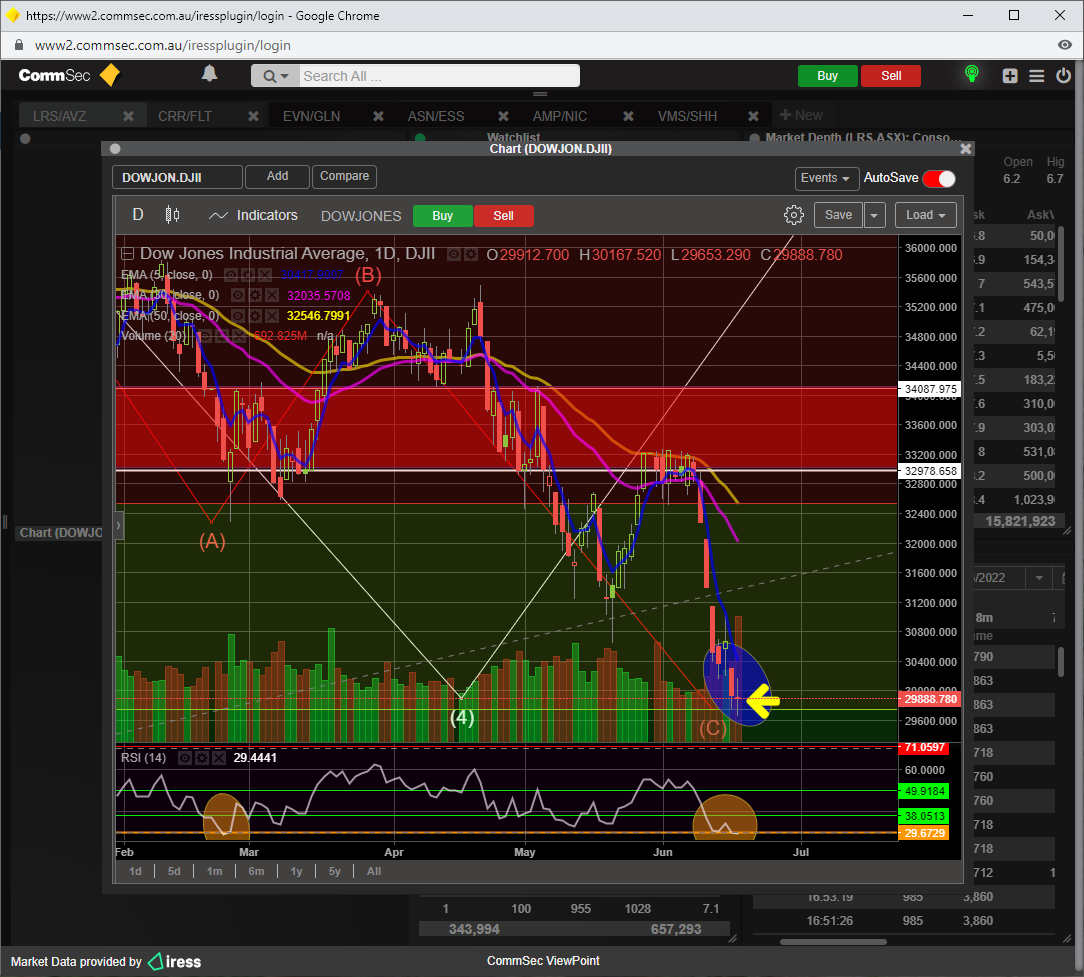Click the Compare button

coord(344,176)
